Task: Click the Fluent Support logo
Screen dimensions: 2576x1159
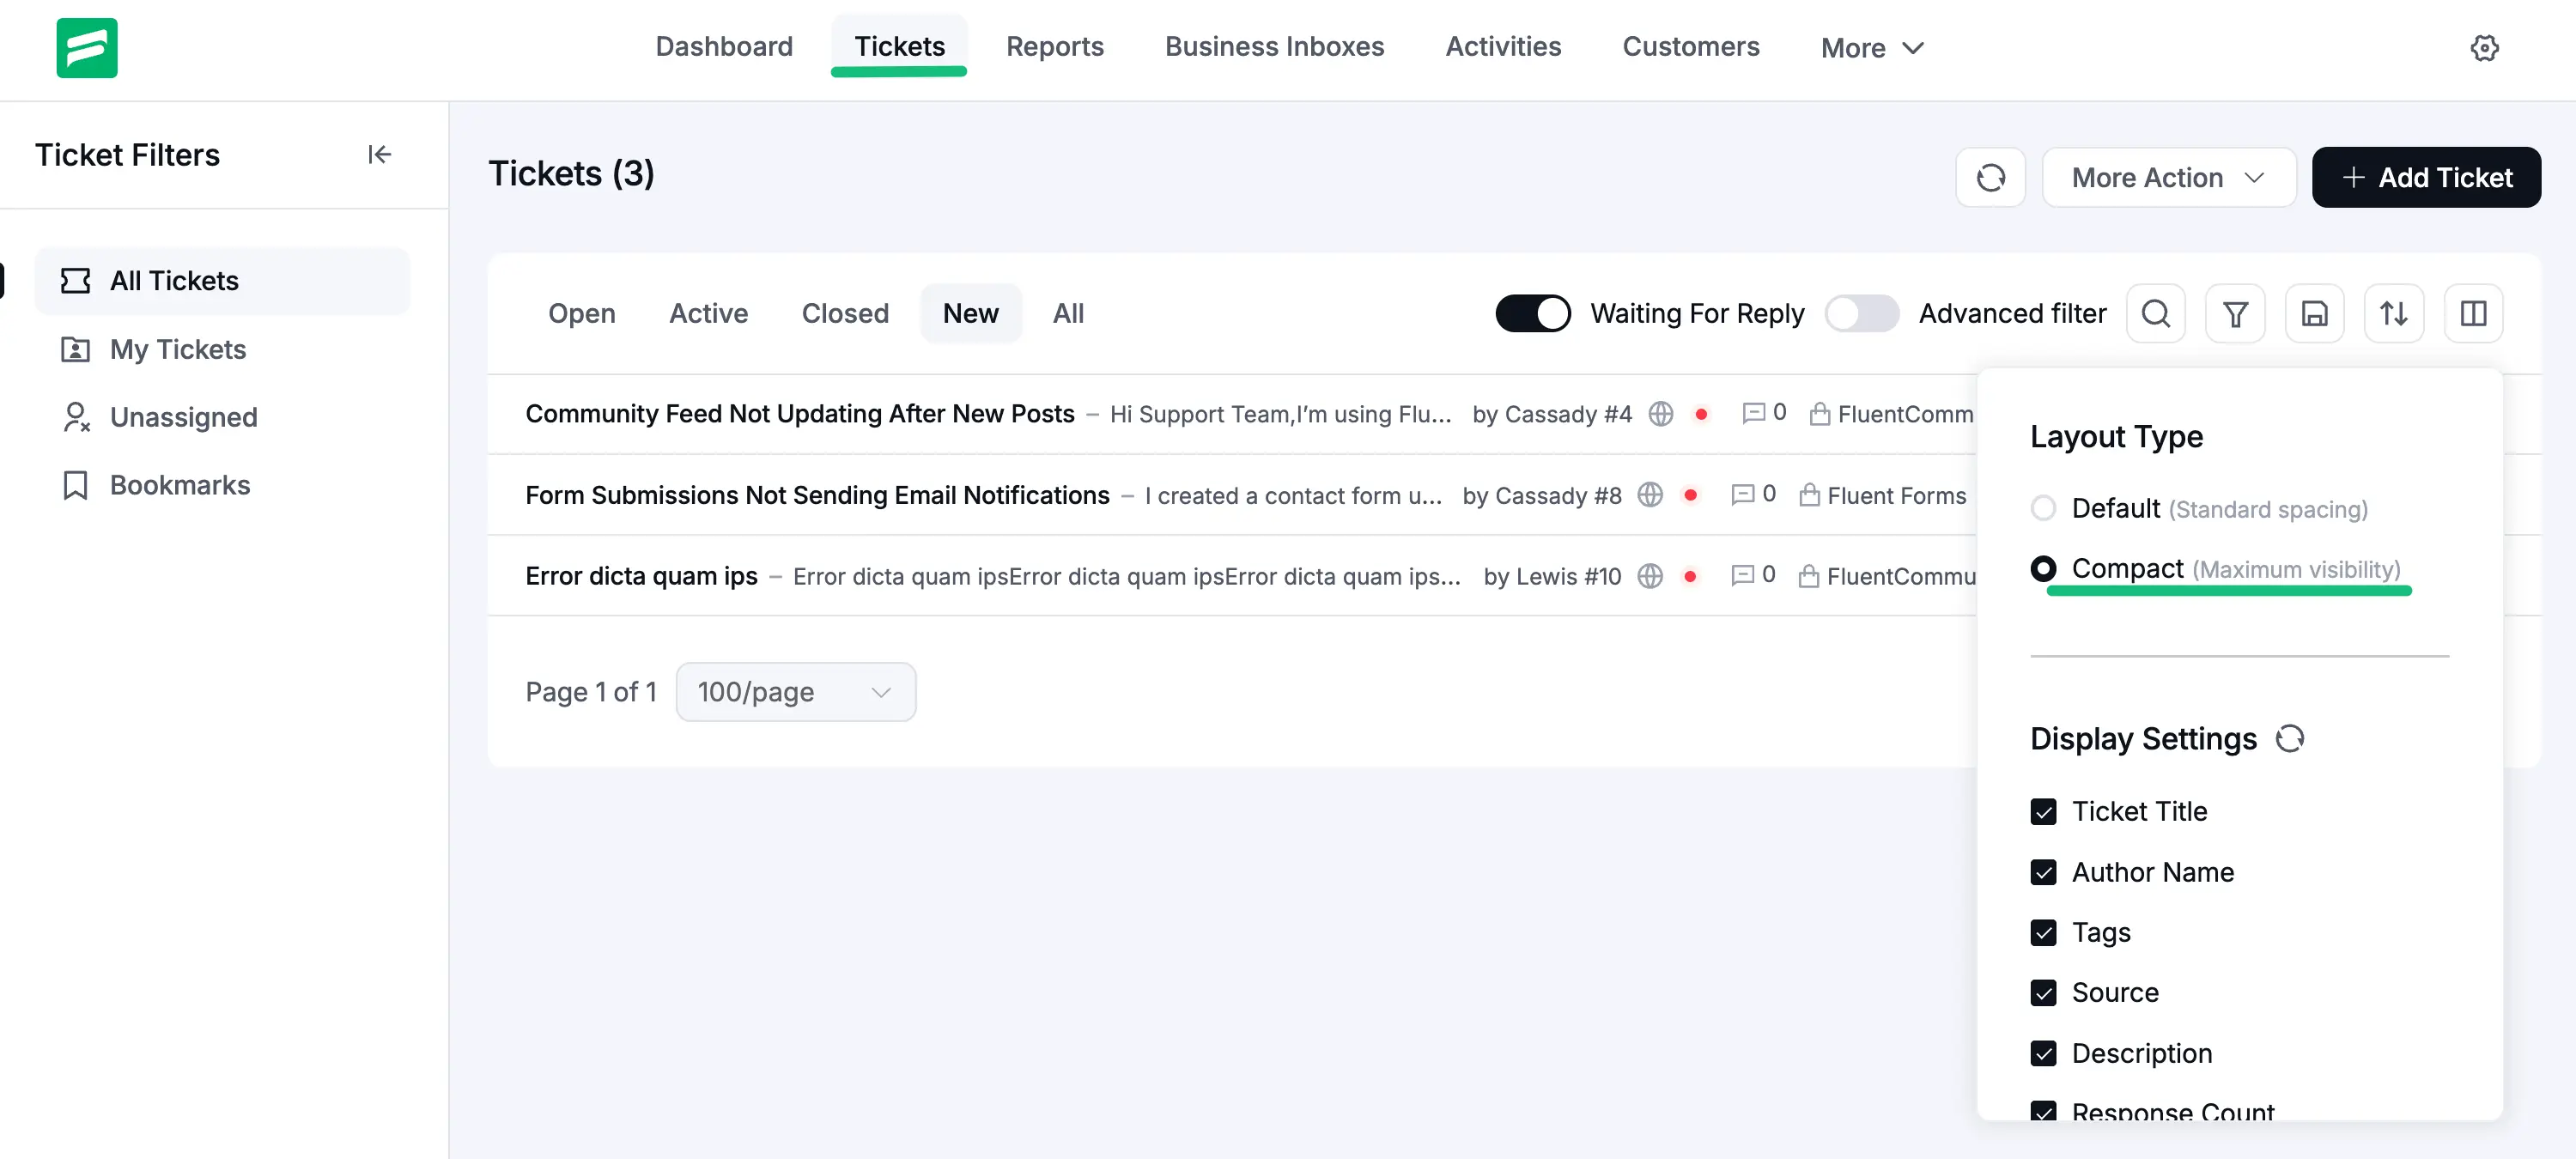Action: (x=87, y=47)
